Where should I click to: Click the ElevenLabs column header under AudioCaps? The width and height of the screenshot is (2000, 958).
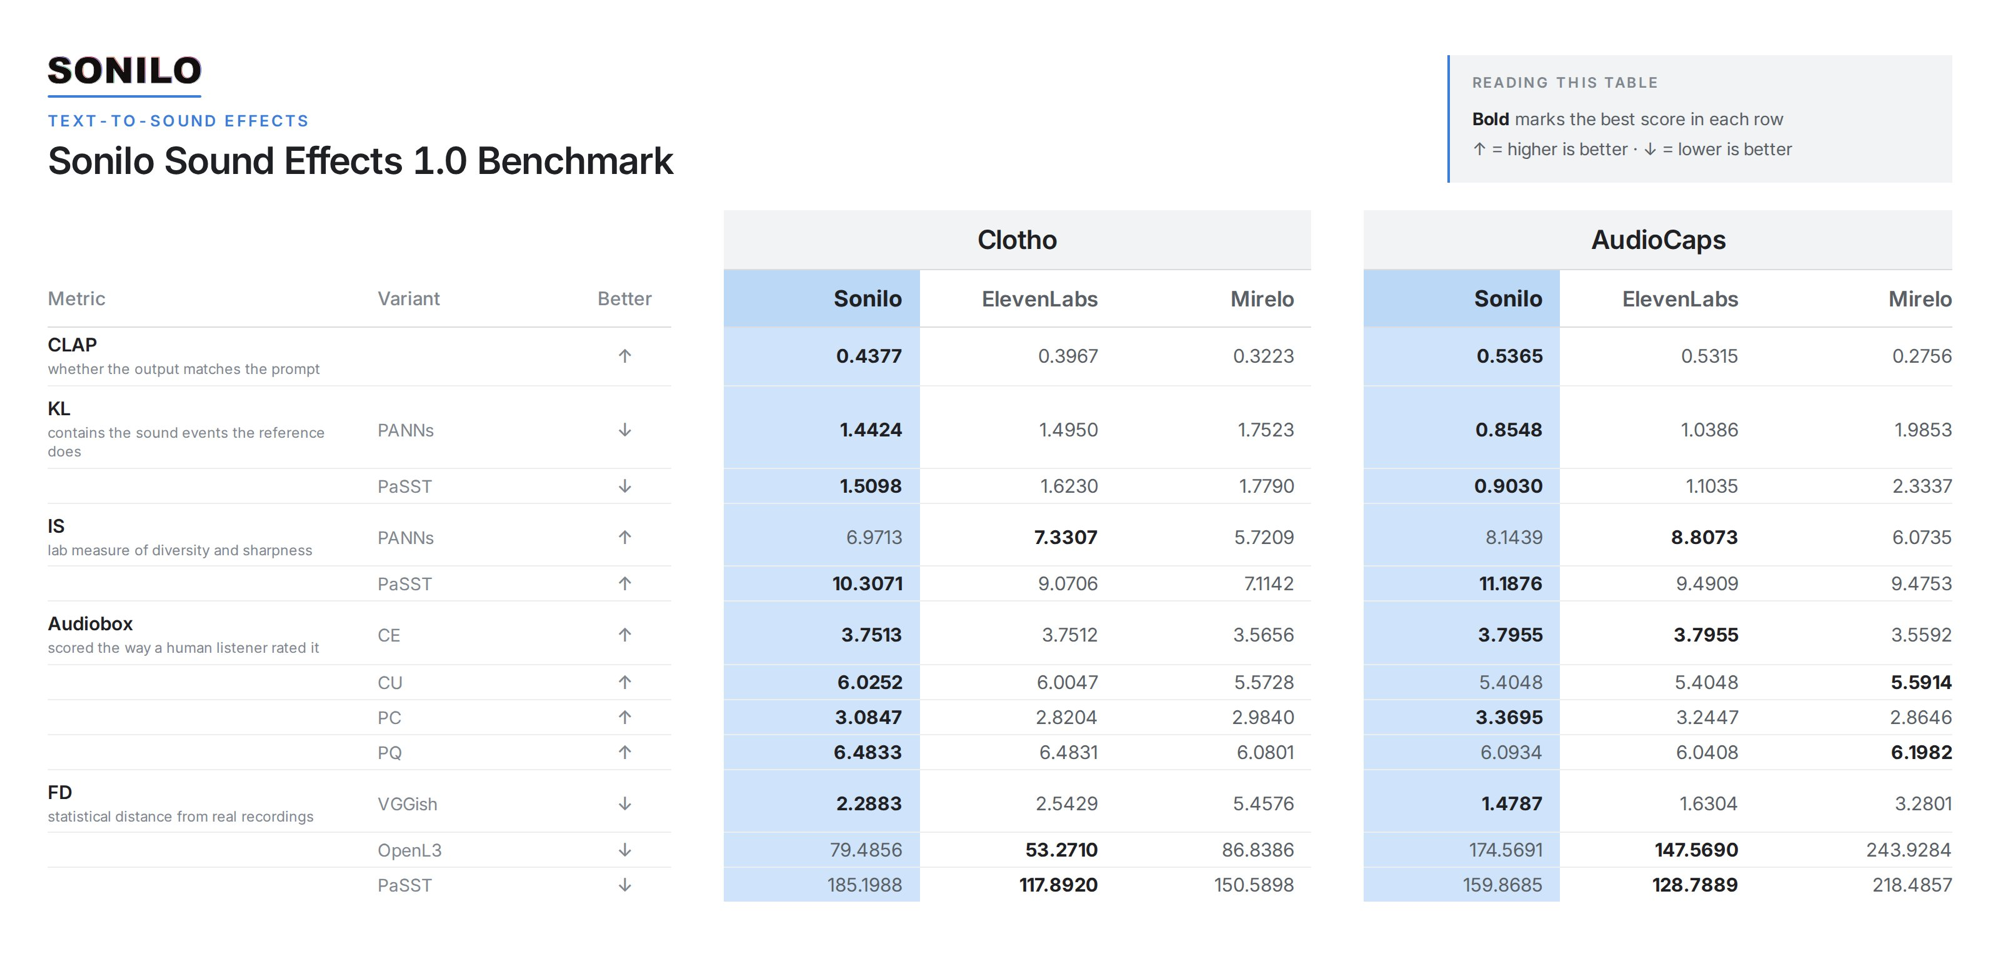coord(1680,299)
